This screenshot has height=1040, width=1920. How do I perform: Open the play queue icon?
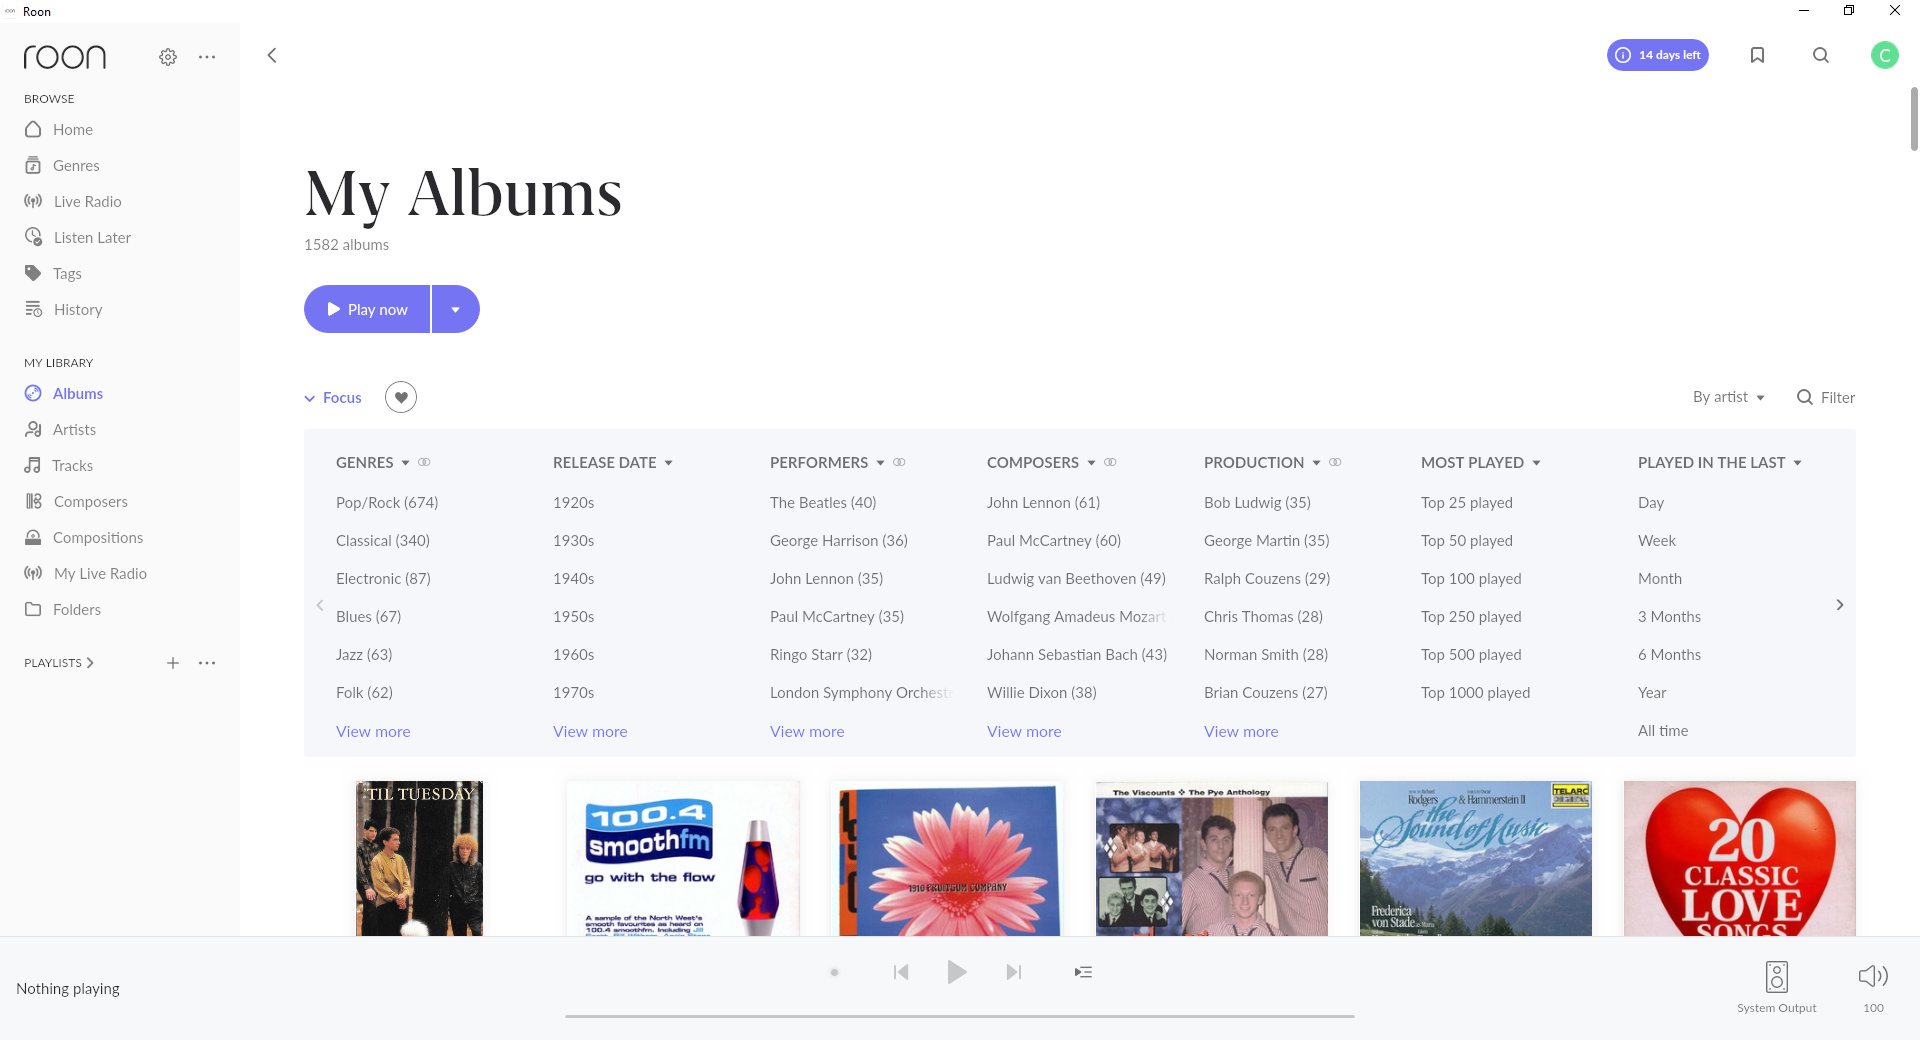click(1083, 972)
